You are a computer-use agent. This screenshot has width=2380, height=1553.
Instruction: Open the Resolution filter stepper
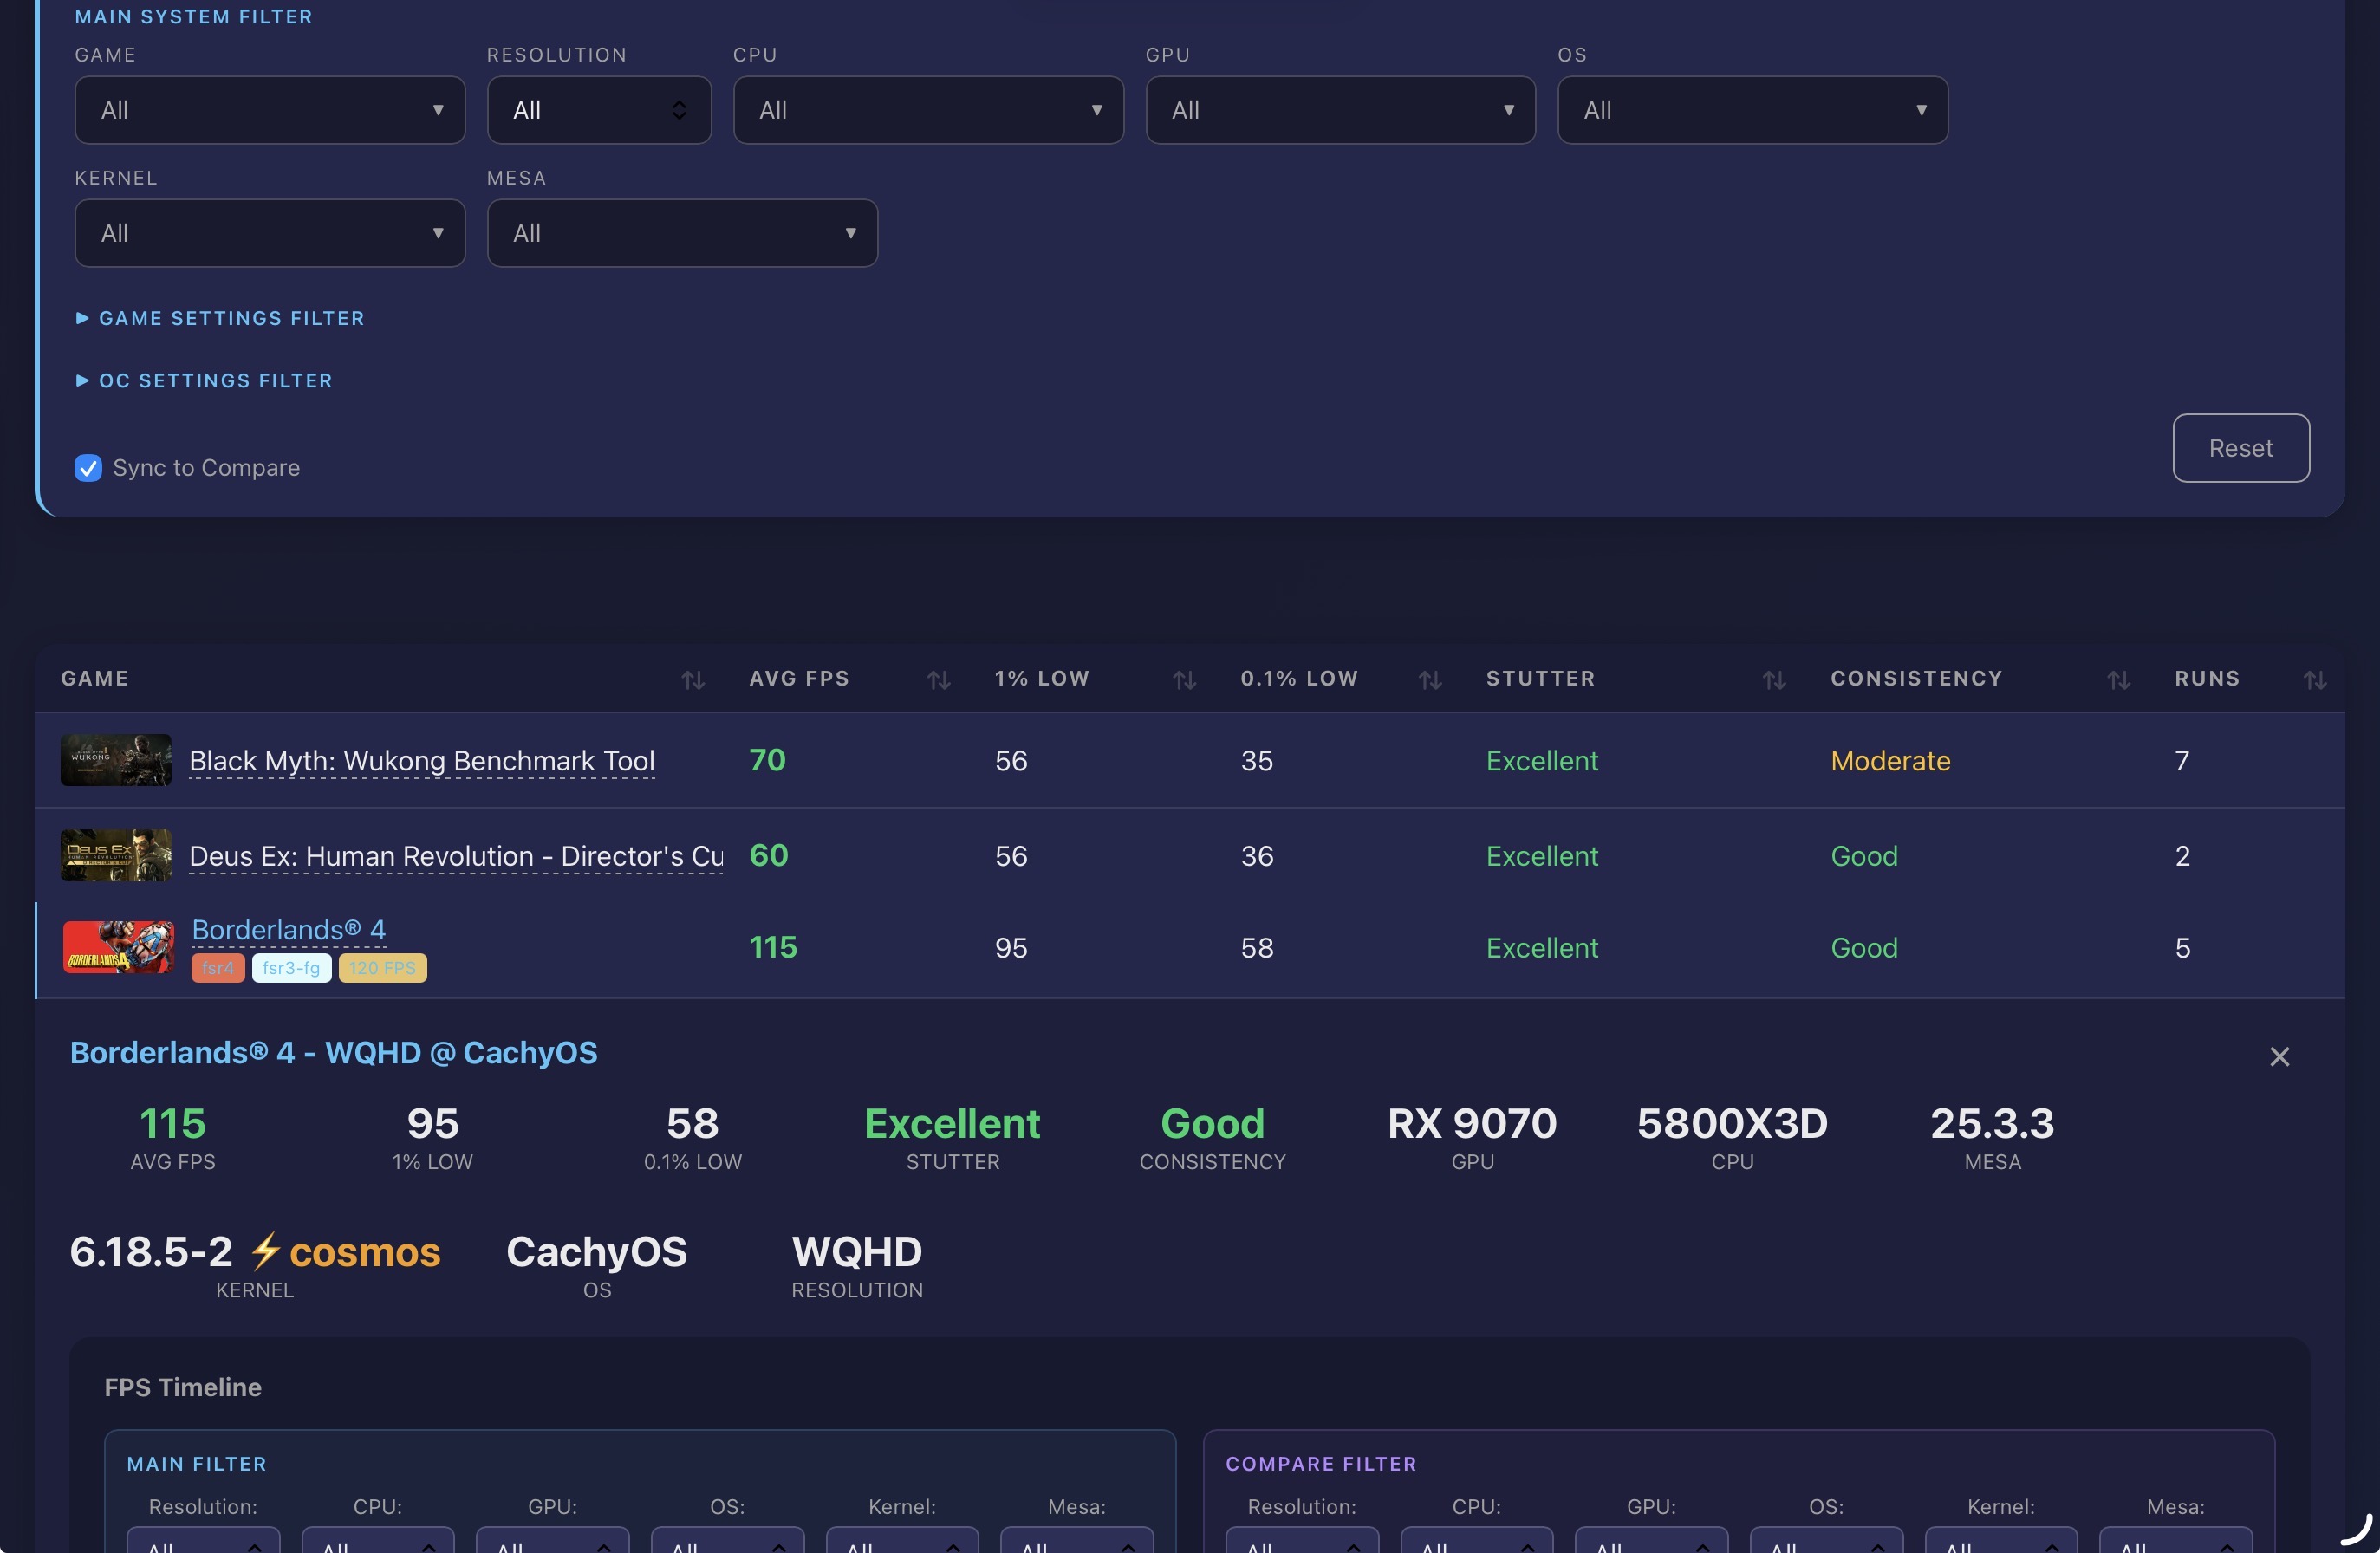point(598,110)
